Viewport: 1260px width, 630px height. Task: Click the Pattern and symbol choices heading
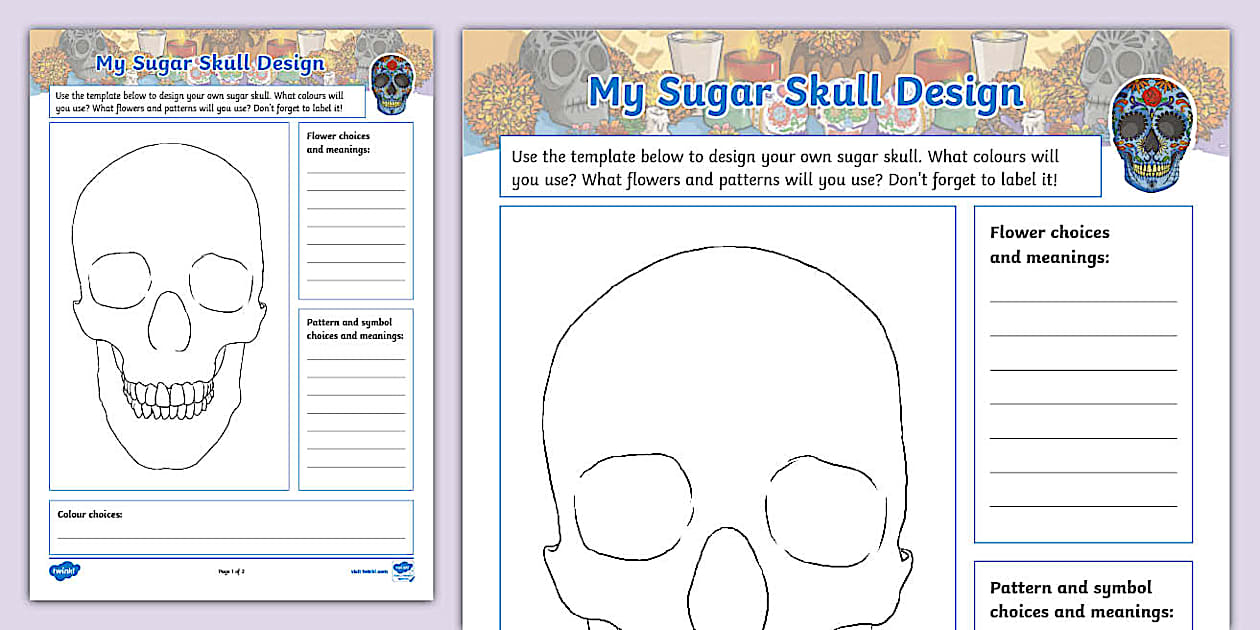pos(1083,599)
